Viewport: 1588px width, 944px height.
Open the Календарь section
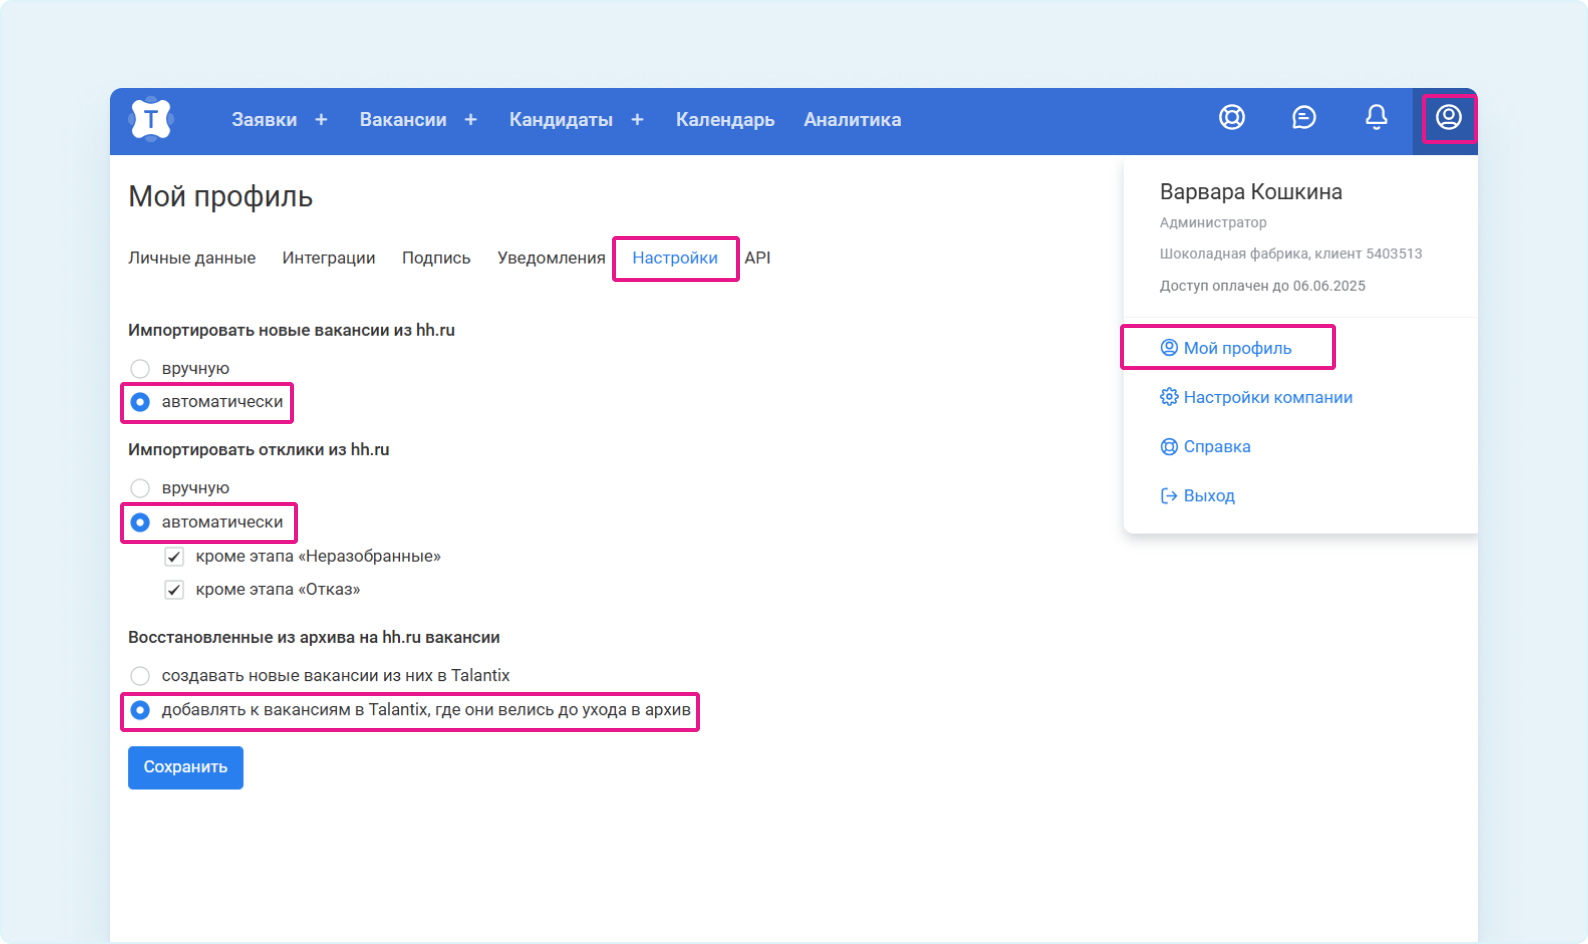pos(725,119)
